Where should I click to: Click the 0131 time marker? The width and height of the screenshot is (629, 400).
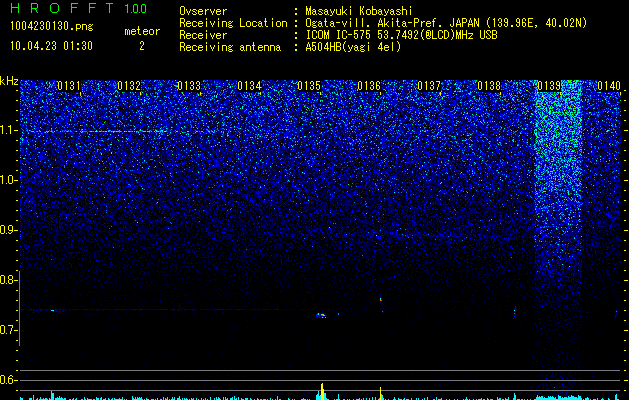(x=69, y=86)
